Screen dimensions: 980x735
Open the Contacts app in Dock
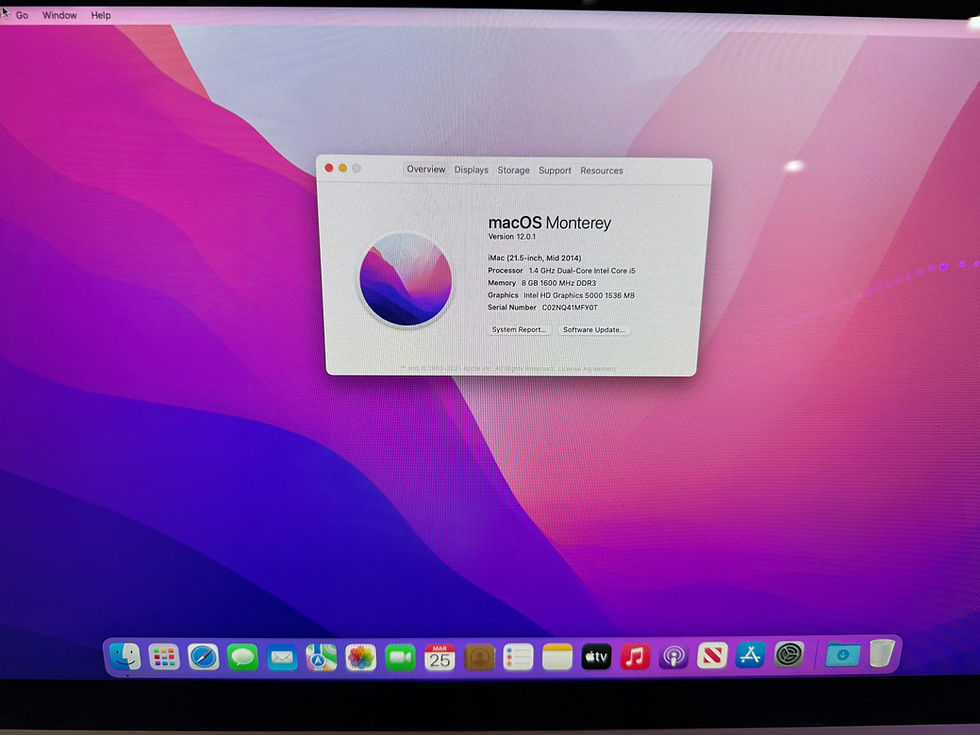coord(479,658)
